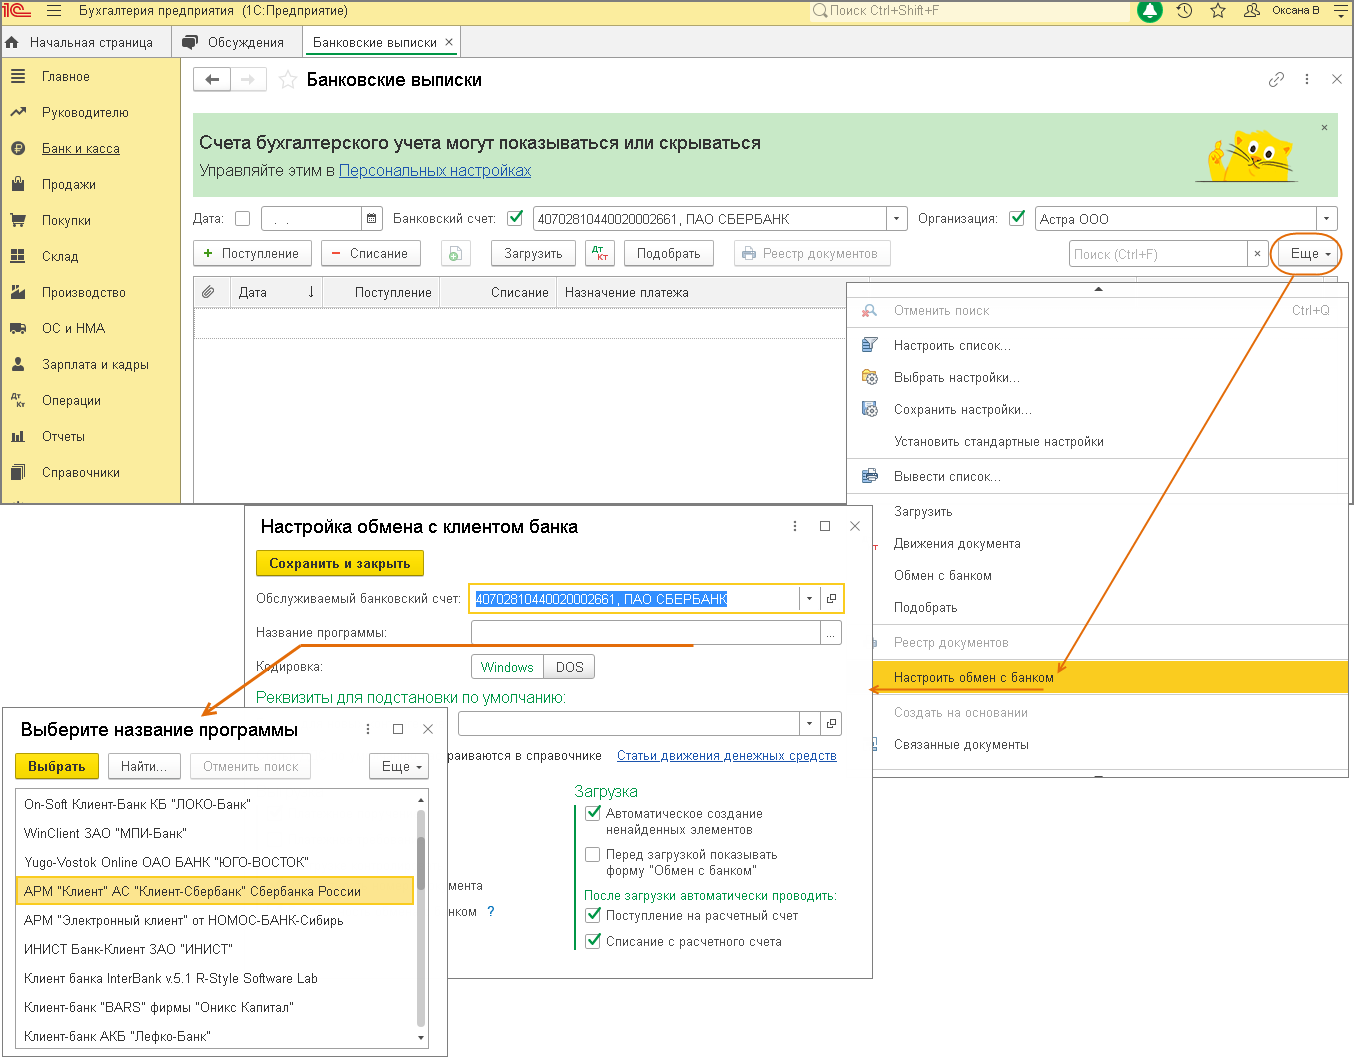Screen dimensions: 1354x1060
Task: Choose Сохранить настройки… in menu
Action: (x=963, y=409)
